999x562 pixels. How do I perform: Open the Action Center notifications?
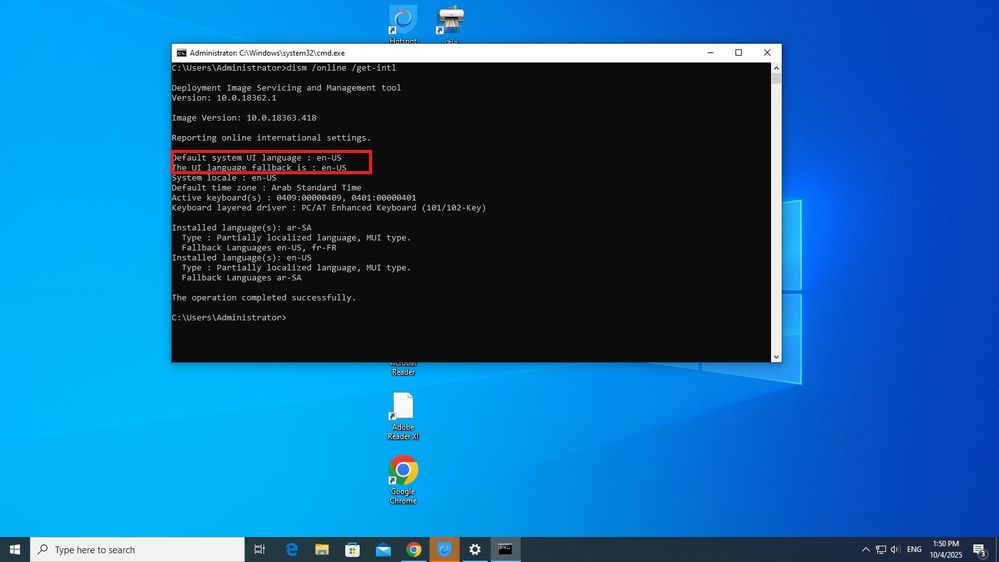coord(980,549)
